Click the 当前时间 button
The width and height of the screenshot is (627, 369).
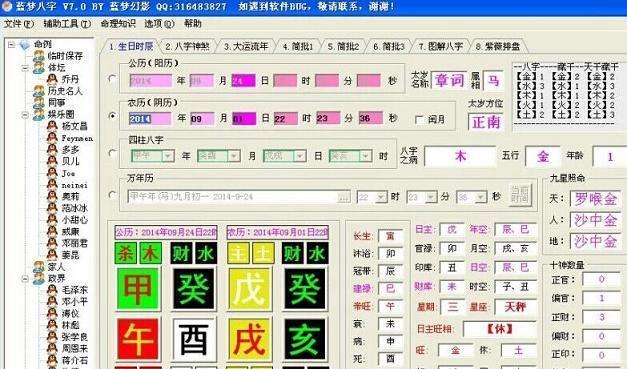tap(520, 195)
